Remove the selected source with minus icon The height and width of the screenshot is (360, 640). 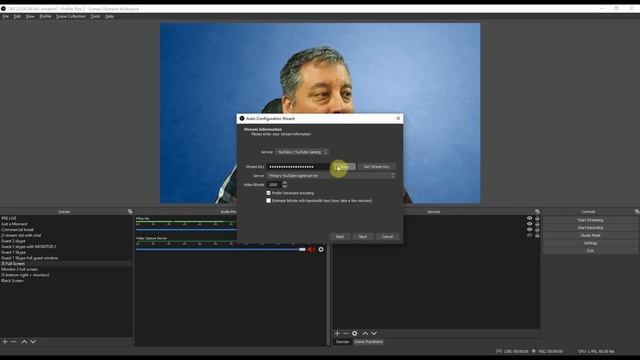(346, 333)
